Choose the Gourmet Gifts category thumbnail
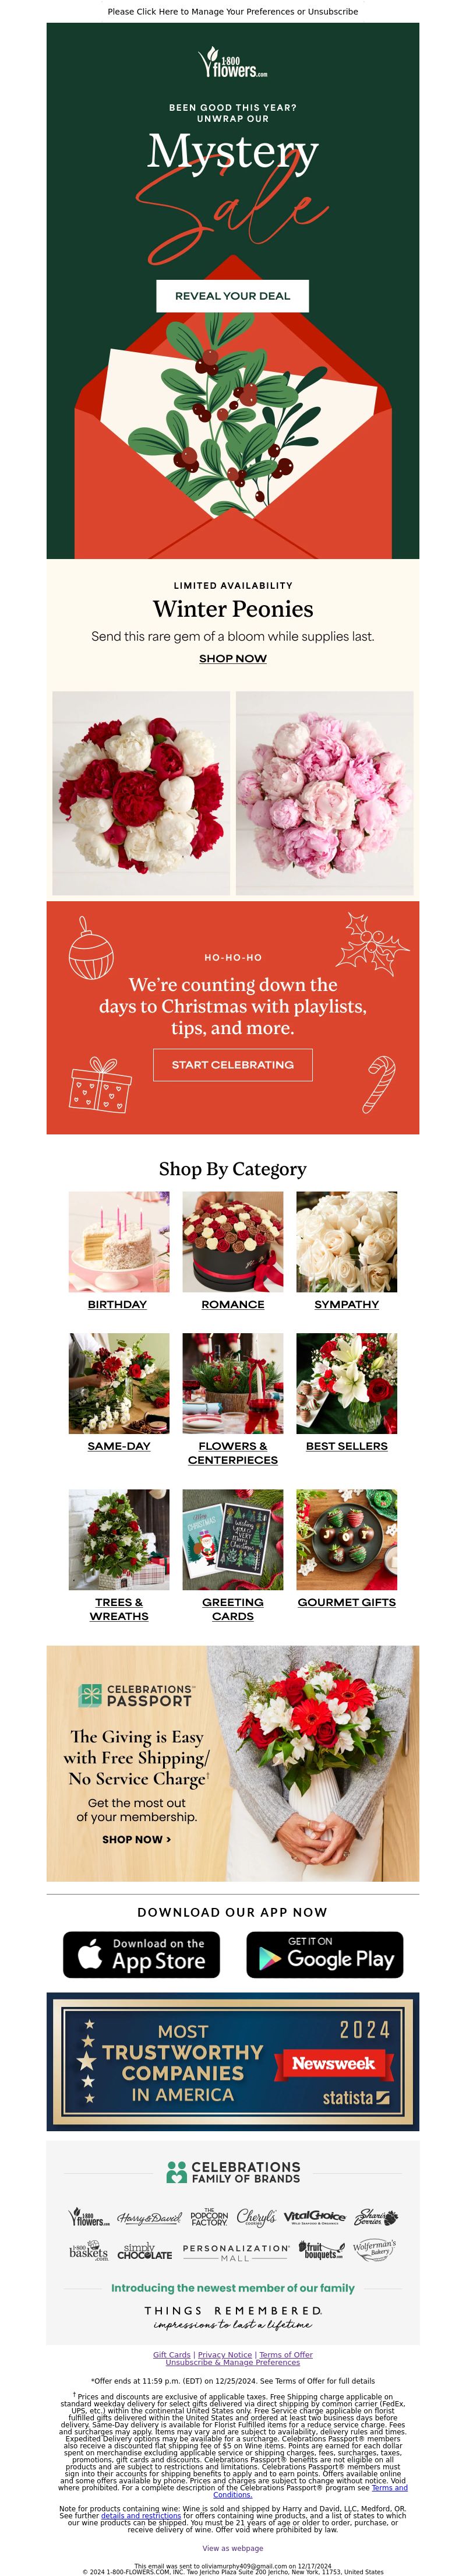The image size is (466, 2576). point(347,1539)
